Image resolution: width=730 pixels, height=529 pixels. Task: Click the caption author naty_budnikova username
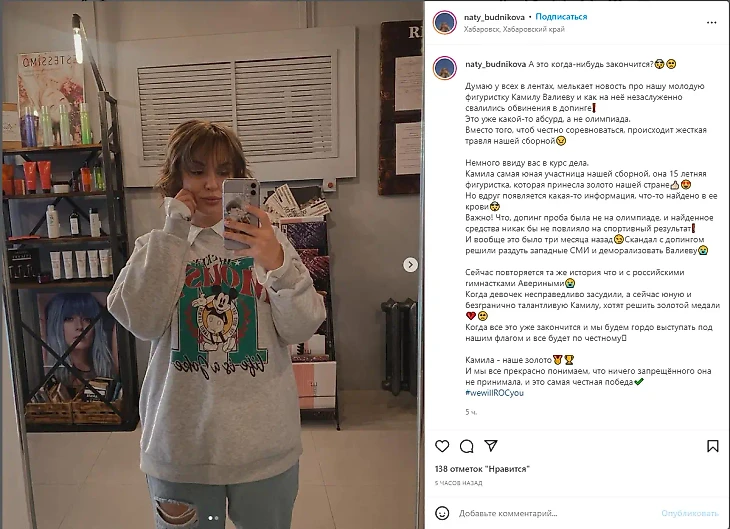click(495, 64)
